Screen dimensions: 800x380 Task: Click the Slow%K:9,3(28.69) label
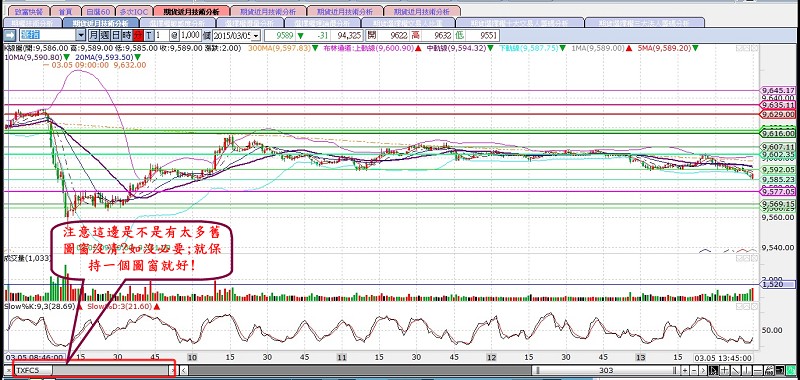(x=40, y=307)
